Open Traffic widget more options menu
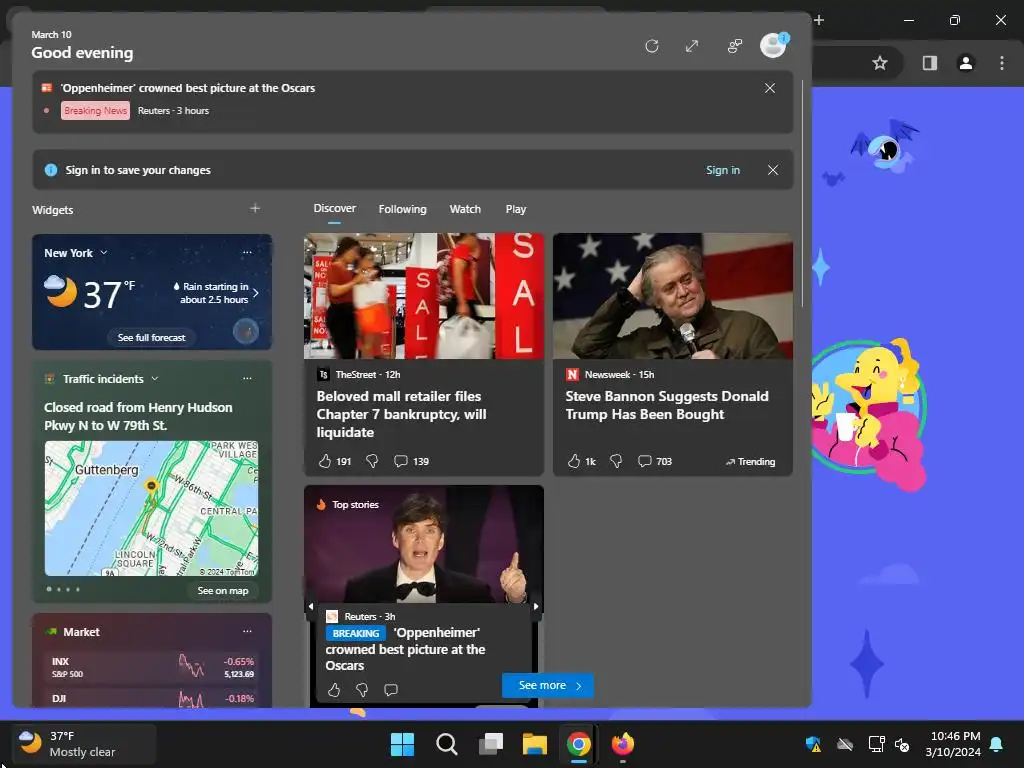This screenshot has width=1024, height=768. click(x=247, y=378)
